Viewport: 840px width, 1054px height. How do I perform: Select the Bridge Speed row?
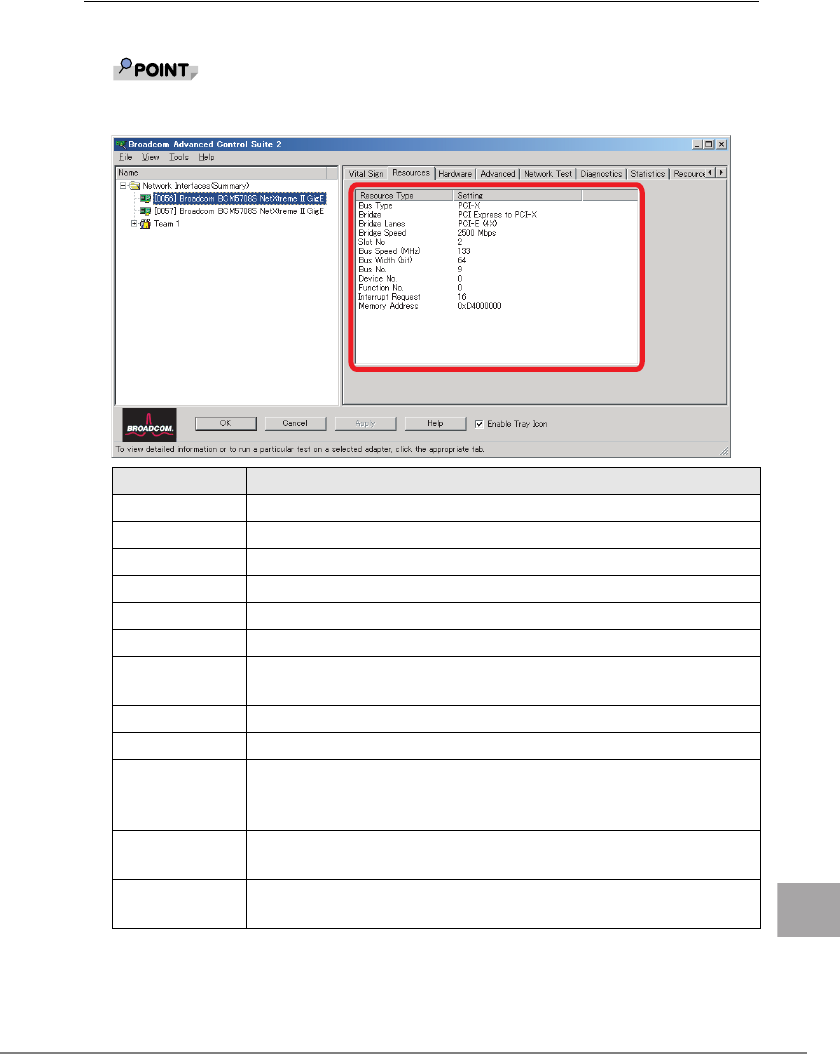pyautogui.click(x=497, y=233)
